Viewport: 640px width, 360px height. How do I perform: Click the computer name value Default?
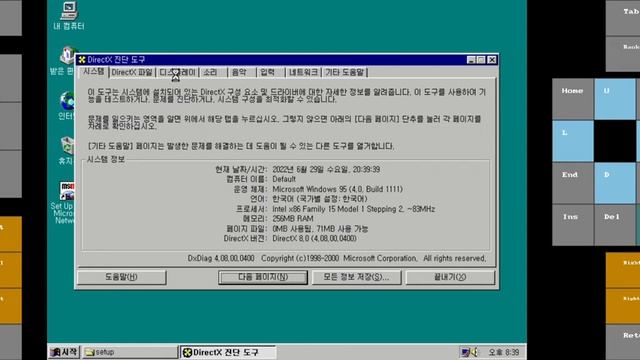click(284, 179)
